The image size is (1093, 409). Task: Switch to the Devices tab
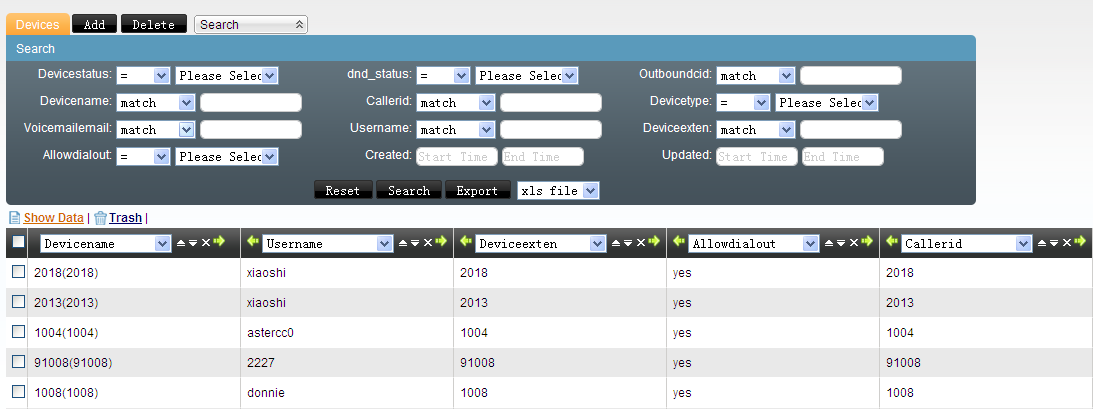click(x=38, y=24)
